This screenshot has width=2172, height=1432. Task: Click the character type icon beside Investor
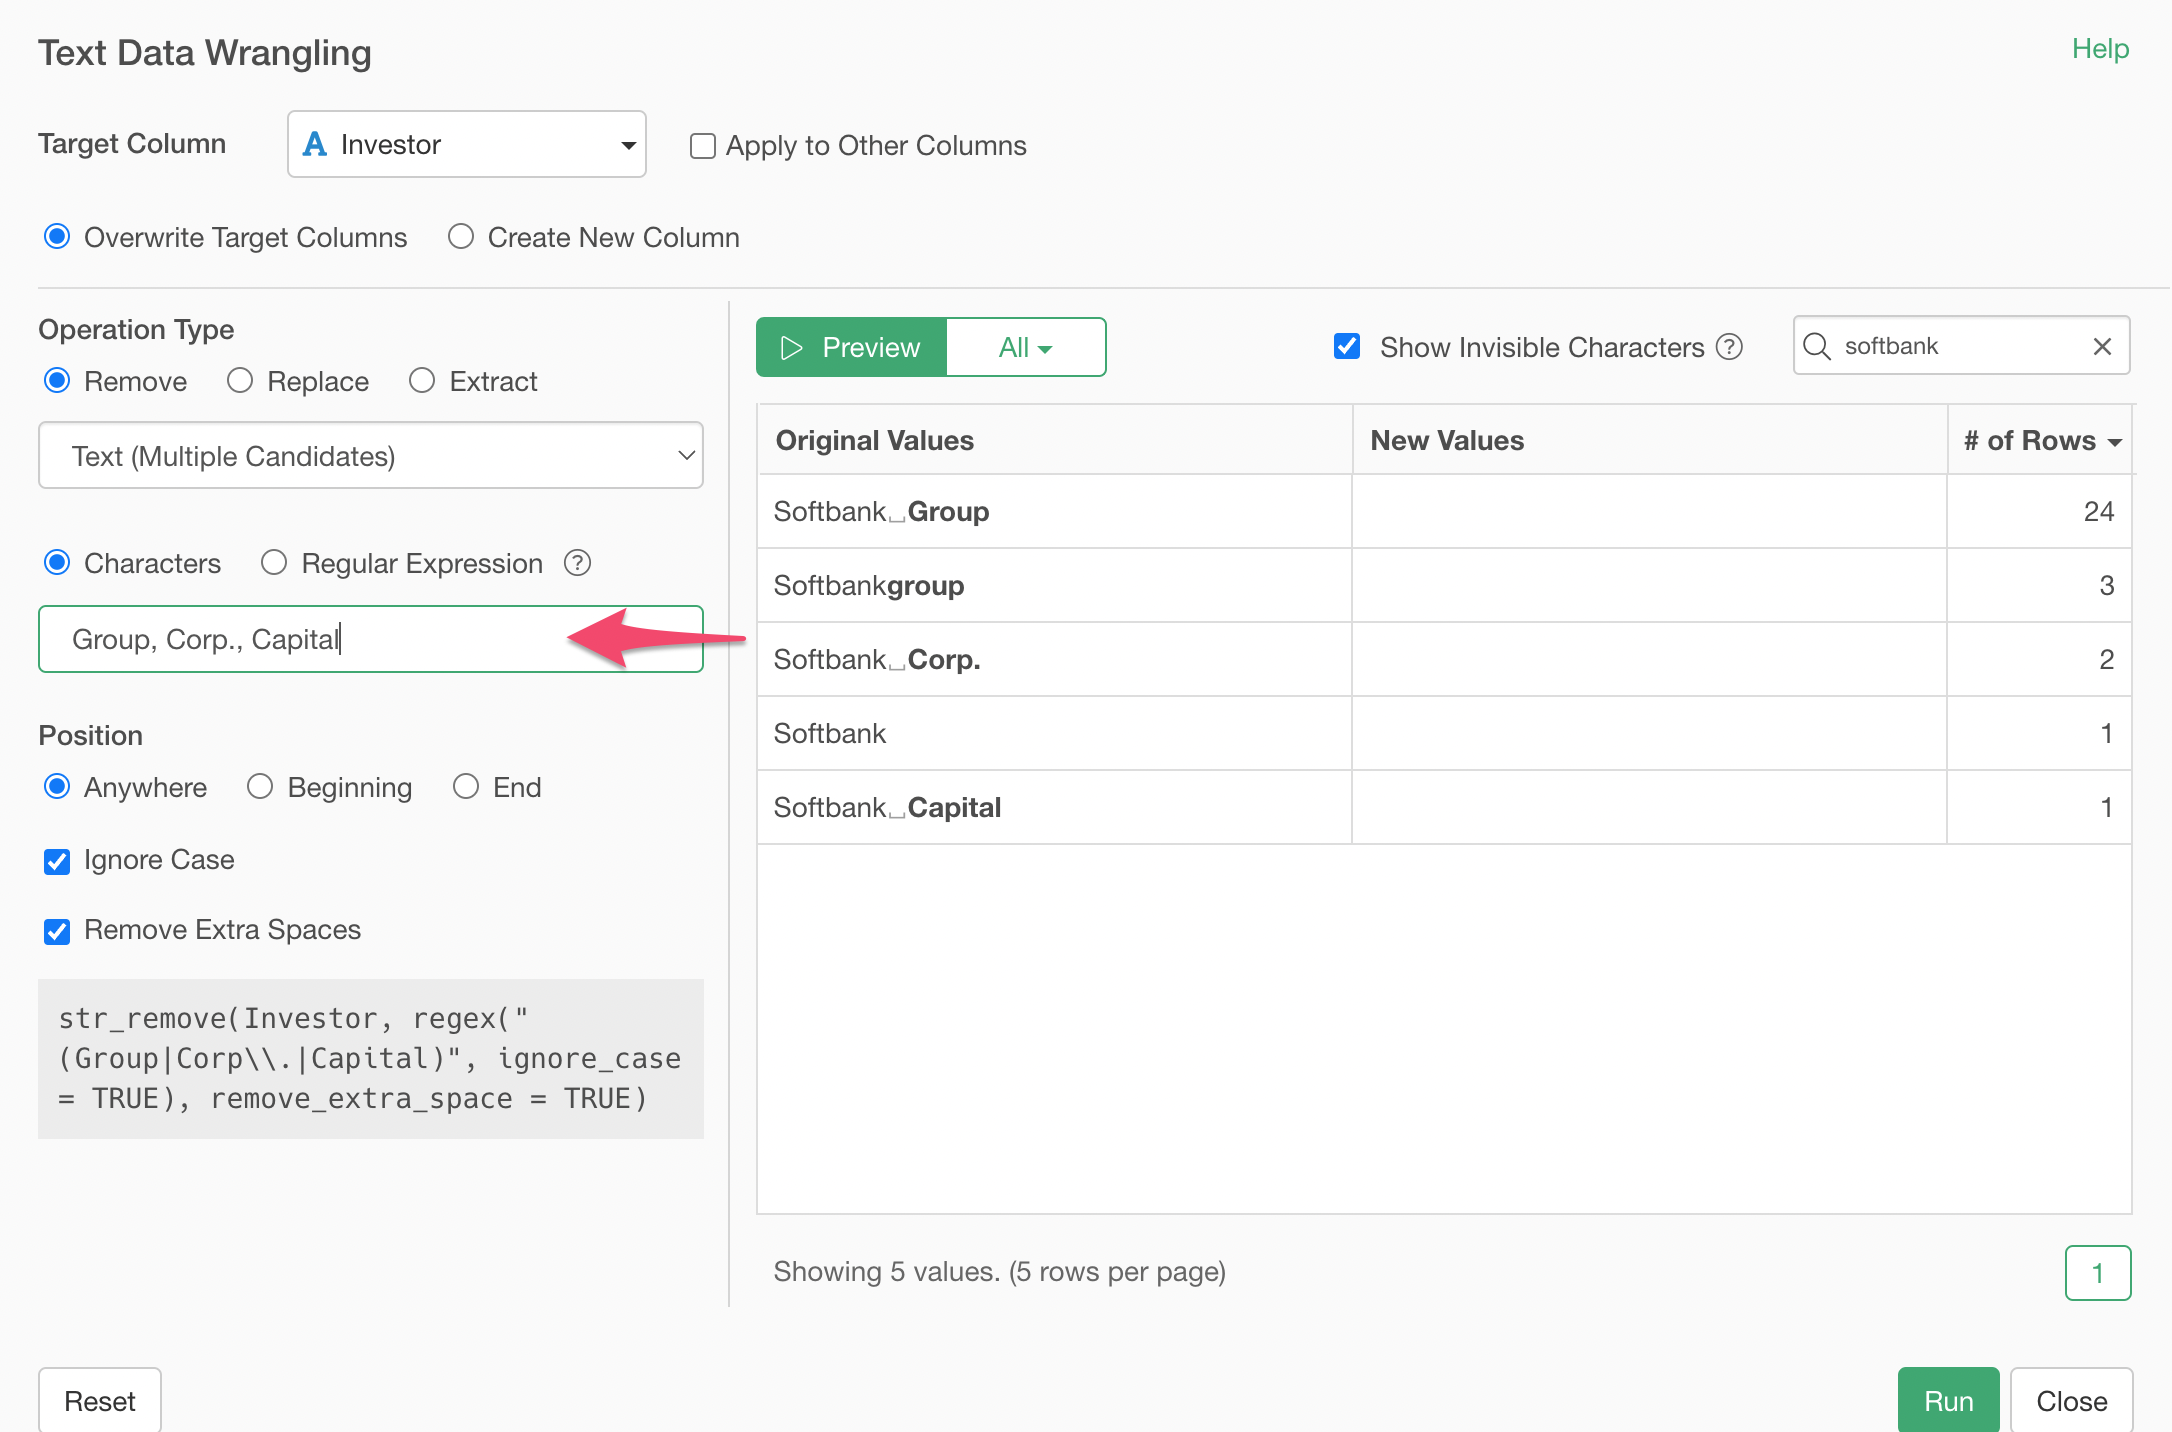coord(315,144)
